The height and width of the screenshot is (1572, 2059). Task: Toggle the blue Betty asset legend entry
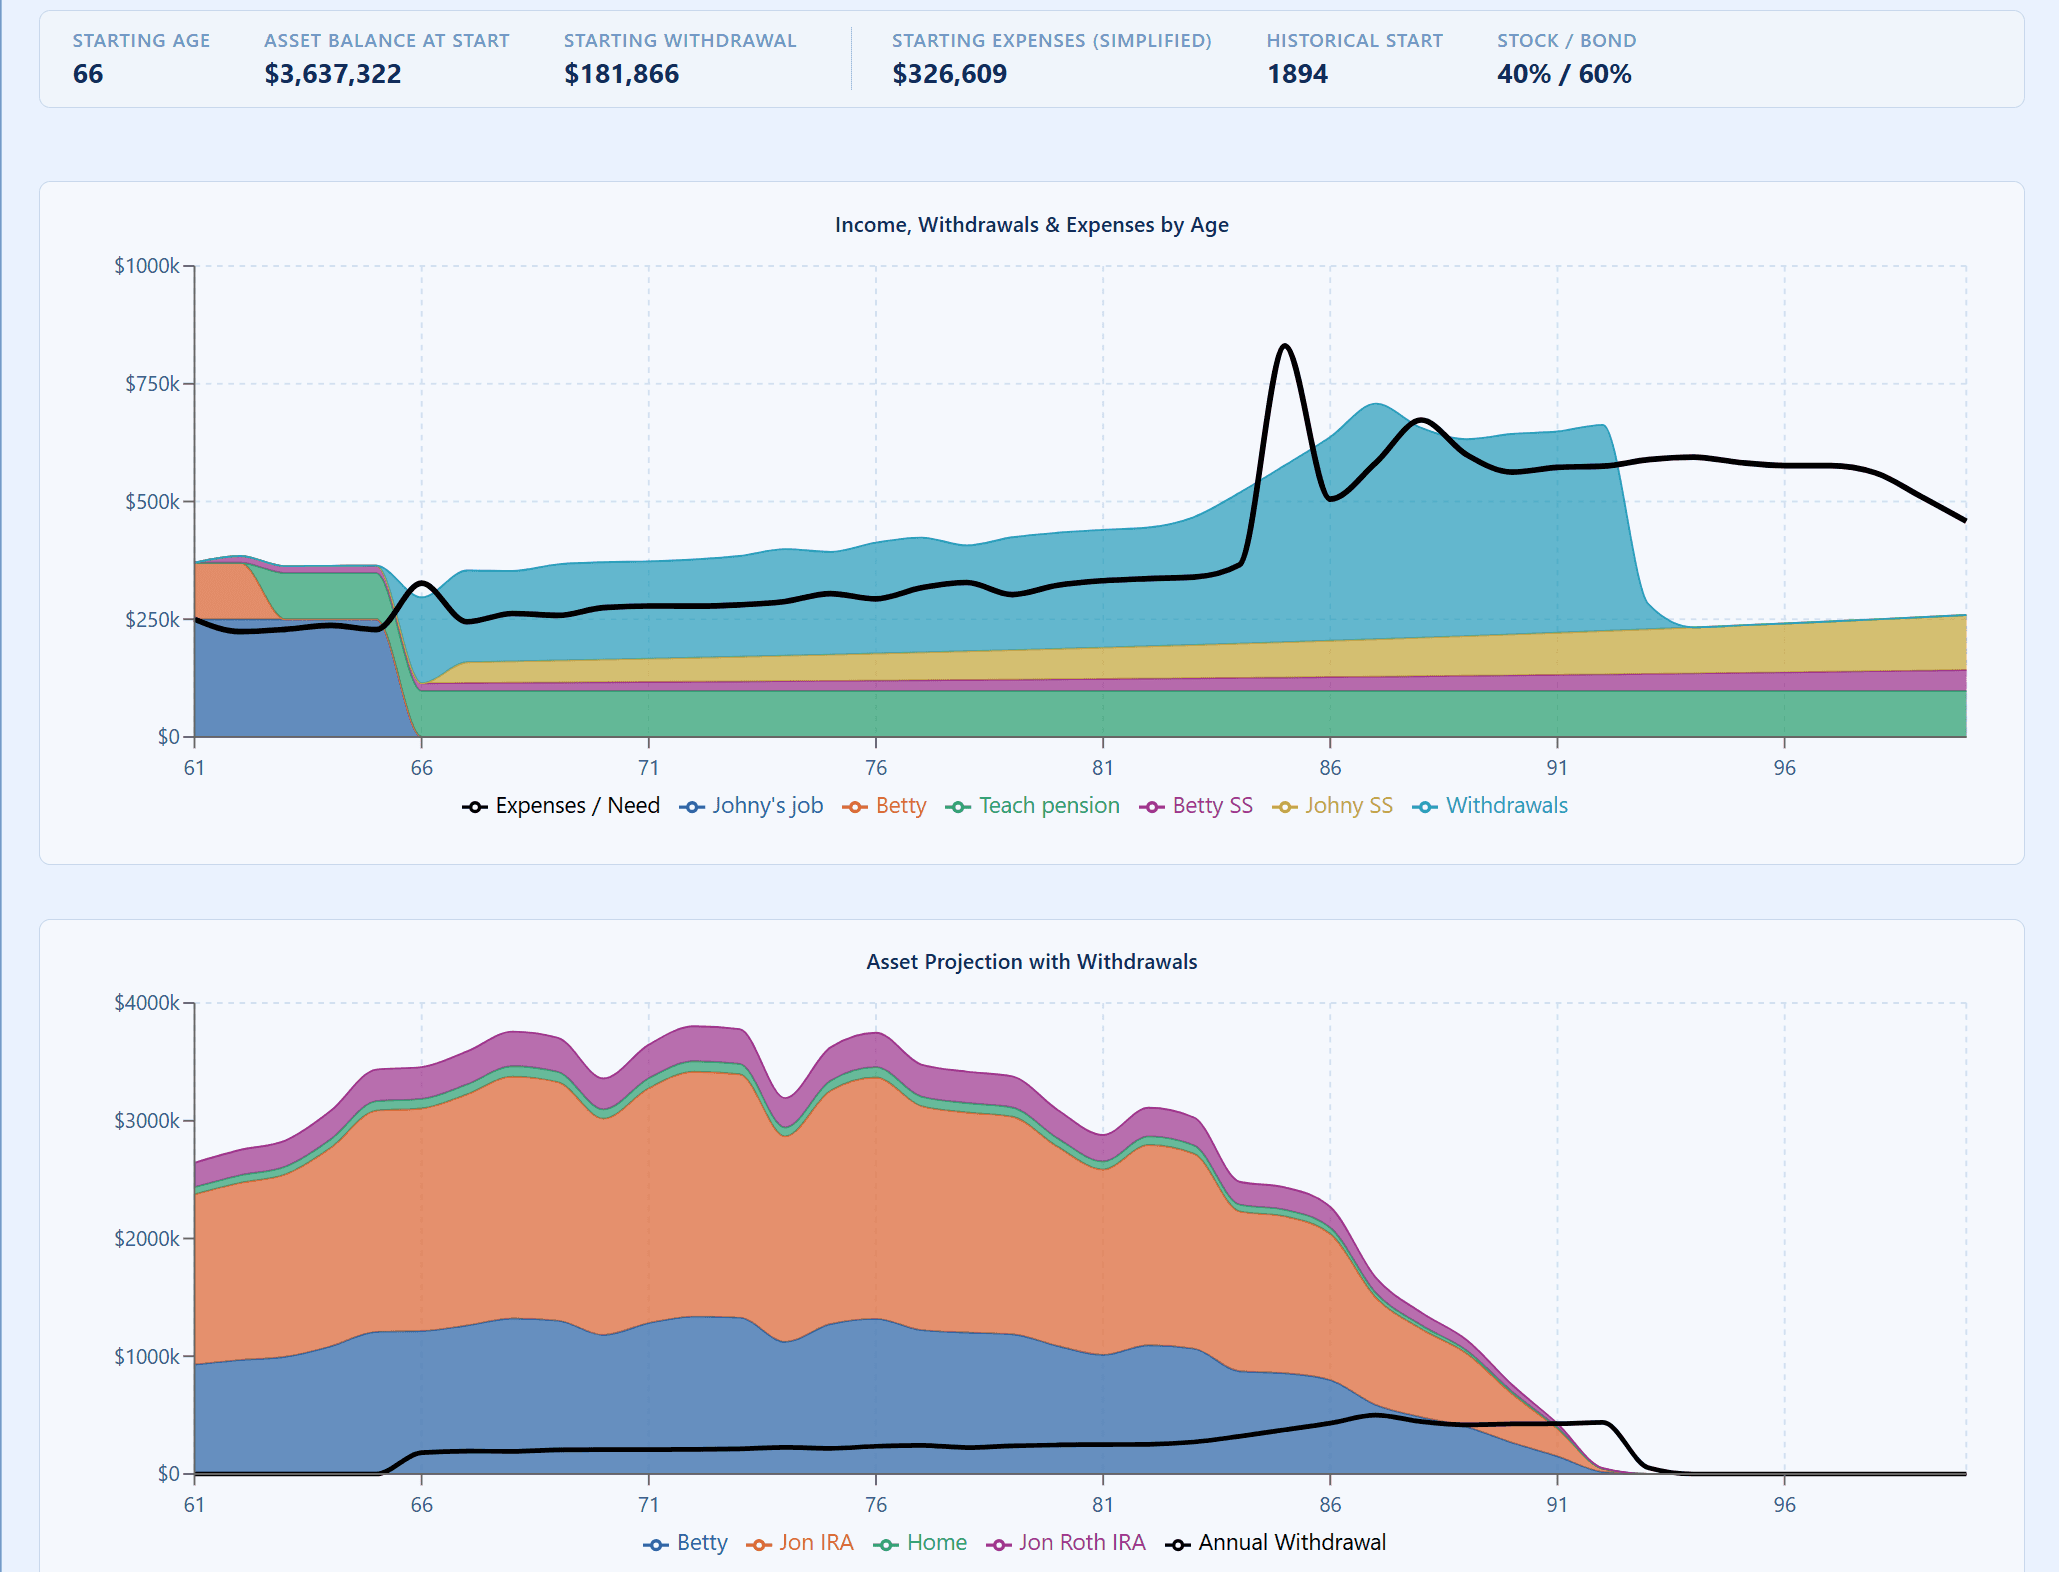[702, 1543]
